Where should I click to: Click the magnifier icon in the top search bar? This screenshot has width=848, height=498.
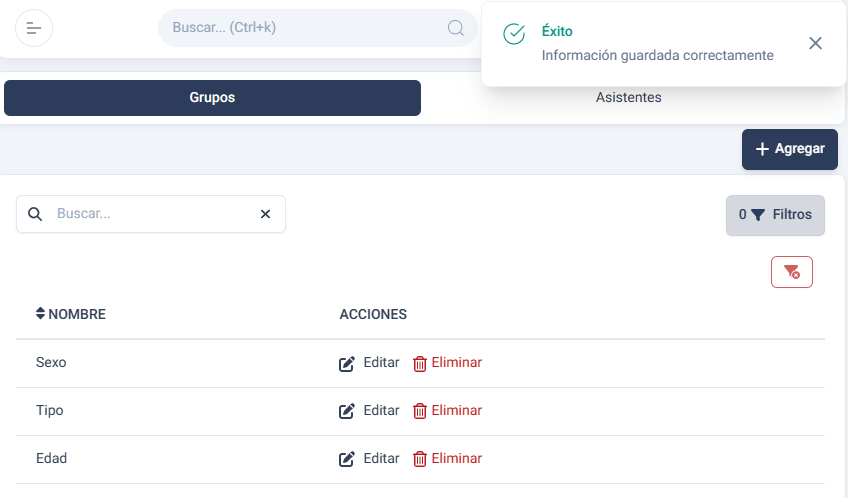pos(455,28)
